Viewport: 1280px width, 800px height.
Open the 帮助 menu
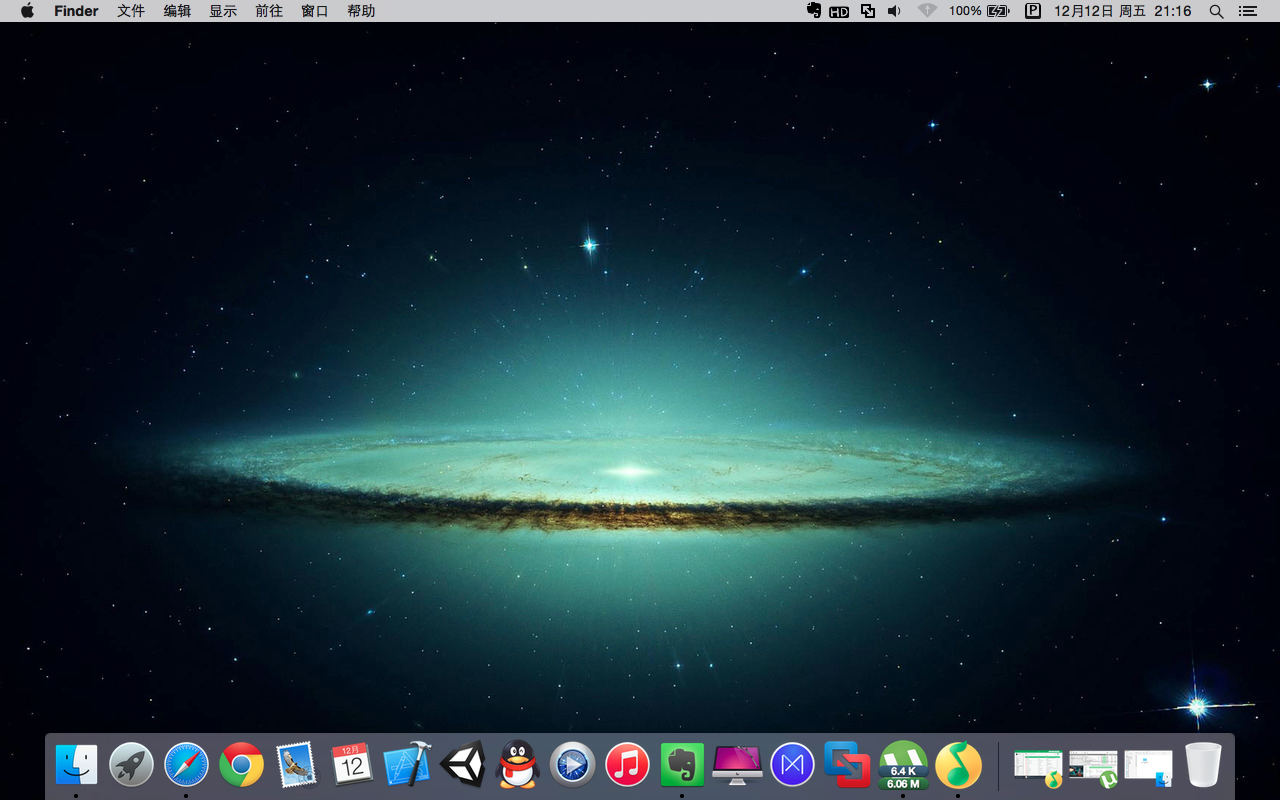[x=361, y=11]
